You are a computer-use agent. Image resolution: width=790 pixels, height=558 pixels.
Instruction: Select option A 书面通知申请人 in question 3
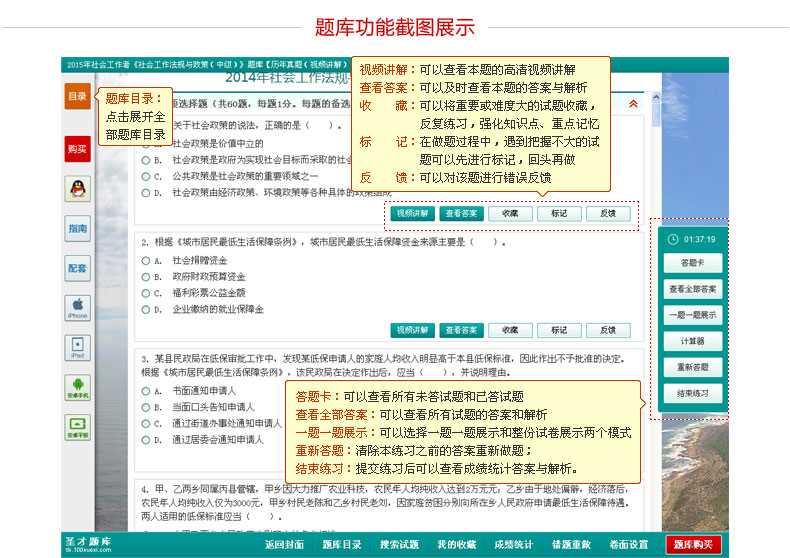(146, 390)
